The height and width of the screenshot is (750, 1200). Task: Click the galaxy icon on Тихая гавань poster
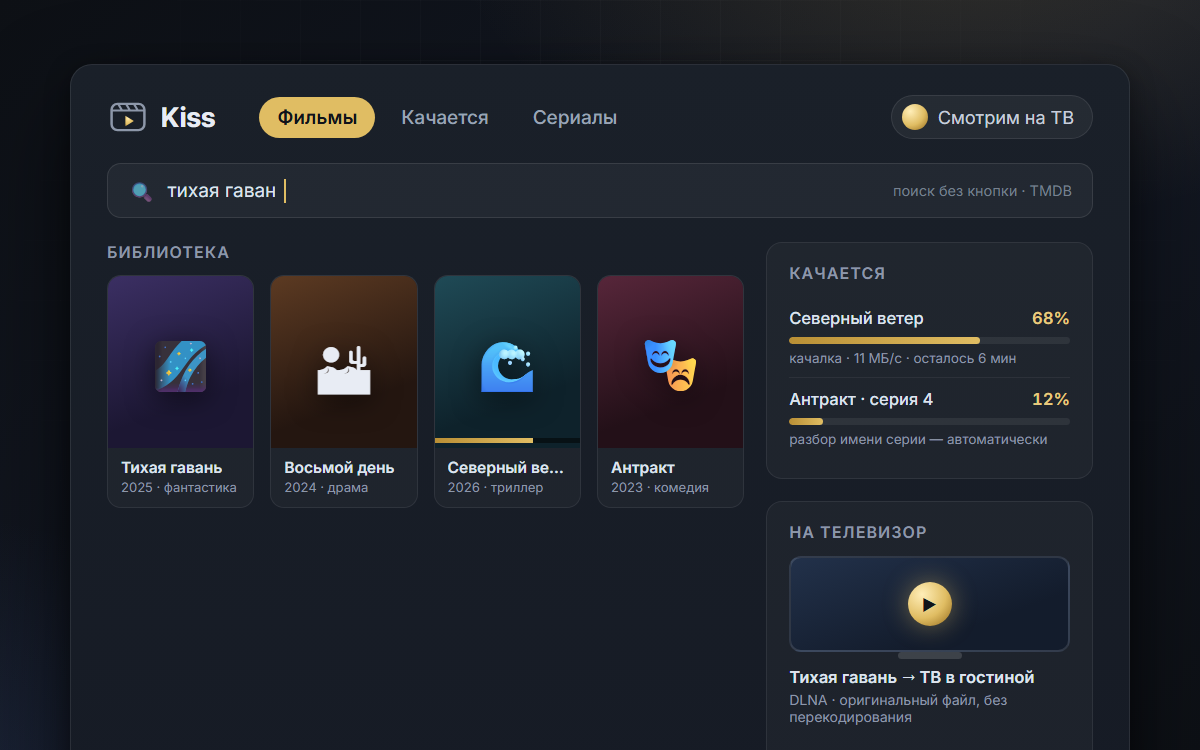181,366
